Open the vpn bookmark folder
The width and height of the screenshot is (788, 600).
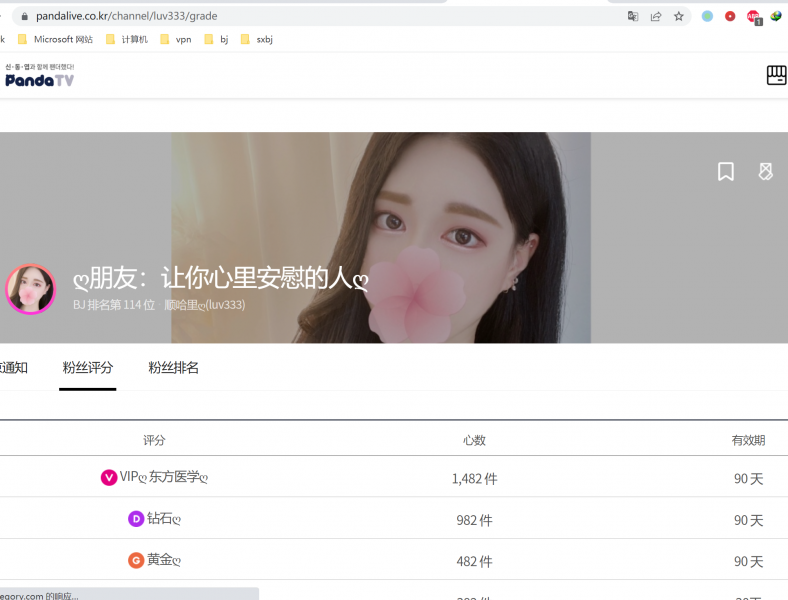point(176,40)
